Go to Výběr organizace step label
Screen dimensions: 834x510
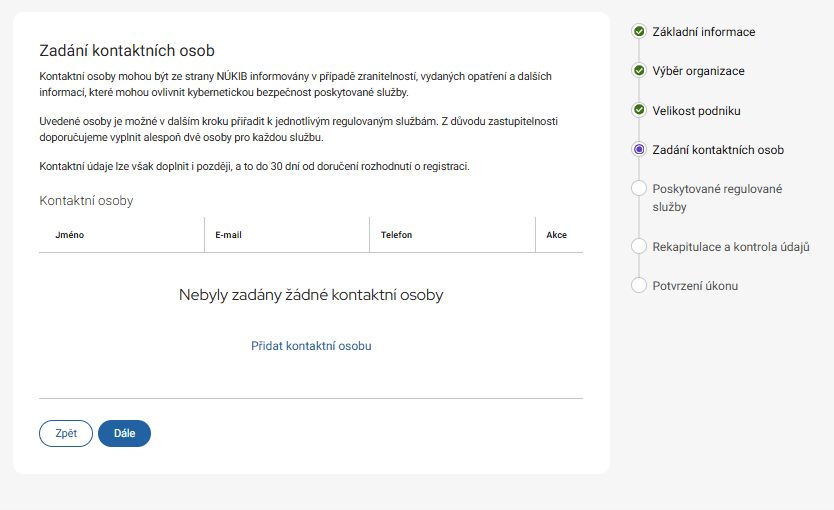pyautogui.click(x=698, y=71)
